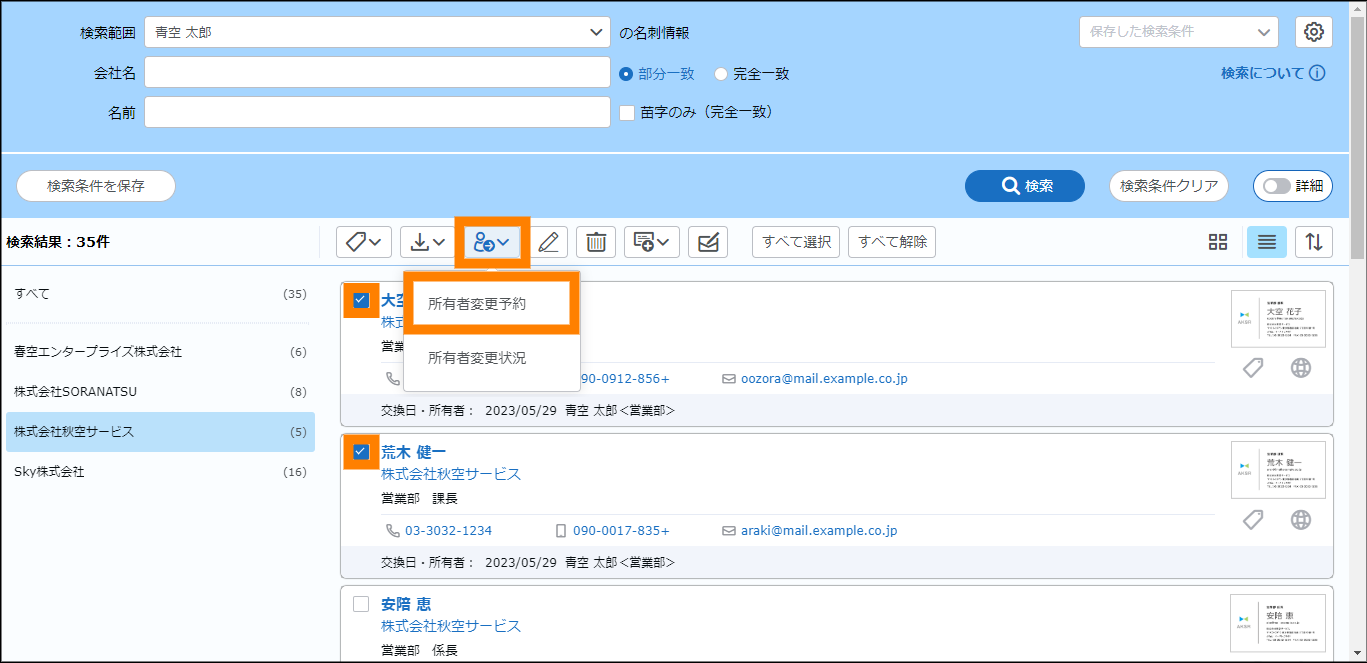
Task: Click tag icon on 大空 花子 card
Action: 1253,368
